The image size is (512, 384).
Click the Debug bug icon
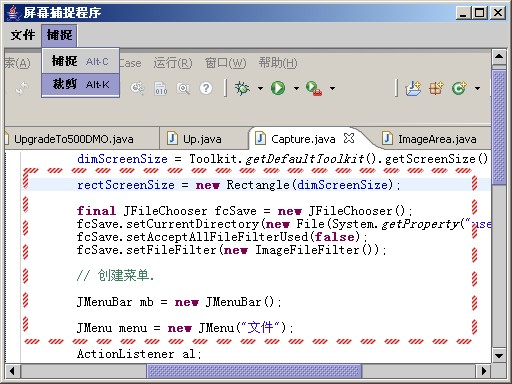[242, 88]
